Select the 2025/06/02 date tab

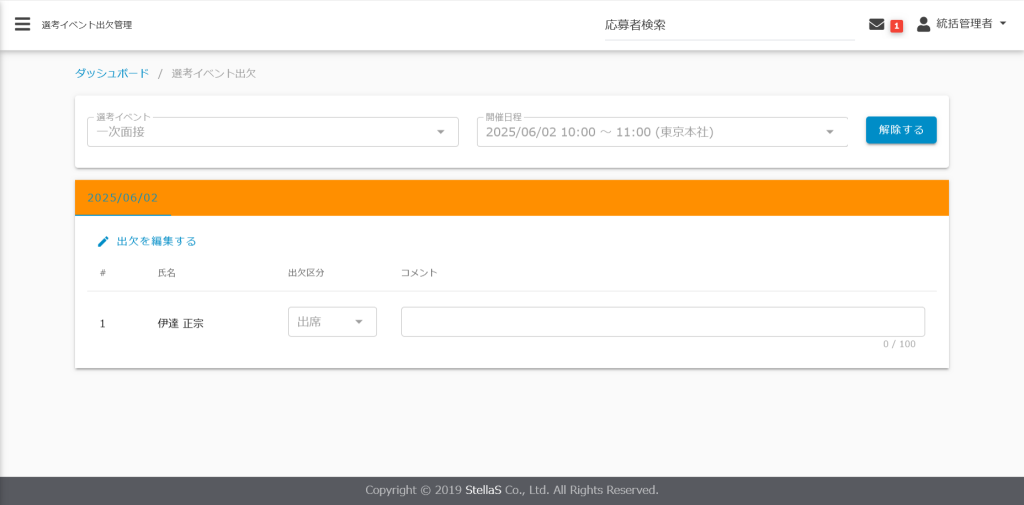(123, 198)
